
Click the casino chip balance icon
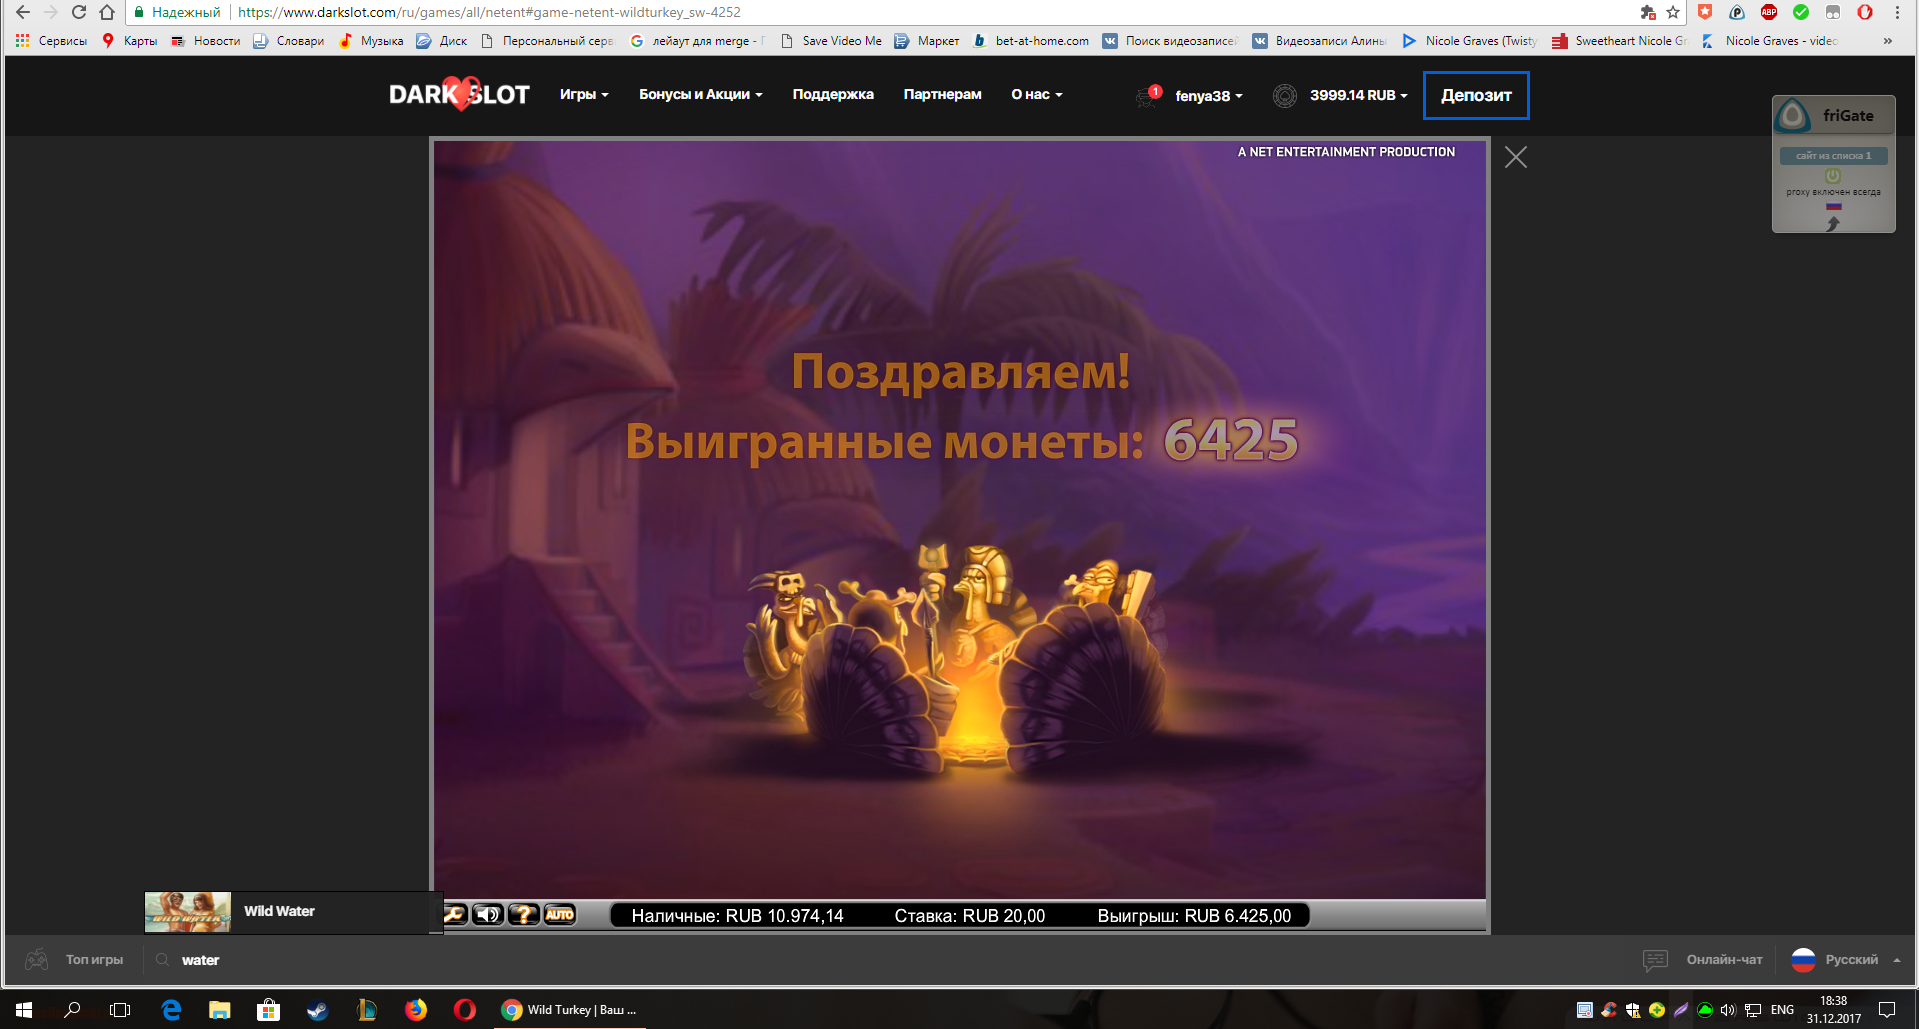1284,96
